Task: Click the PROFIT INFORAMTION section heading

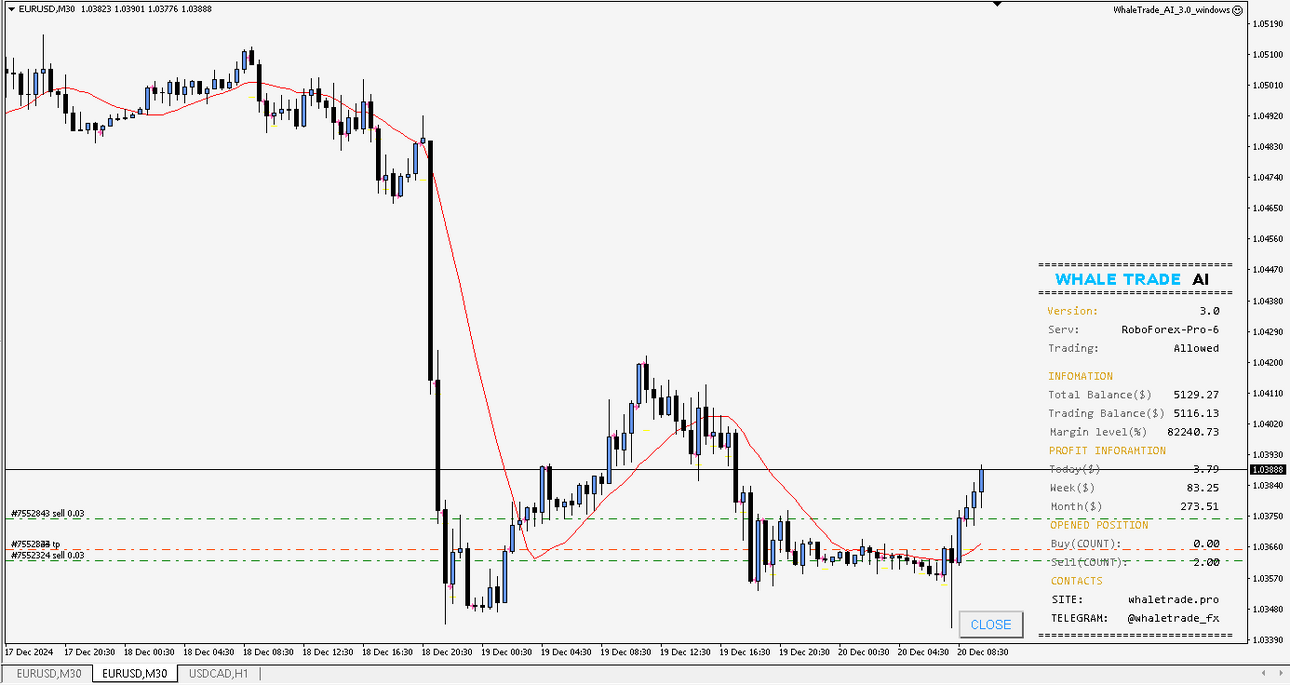Action: [x=1107, y=450]
